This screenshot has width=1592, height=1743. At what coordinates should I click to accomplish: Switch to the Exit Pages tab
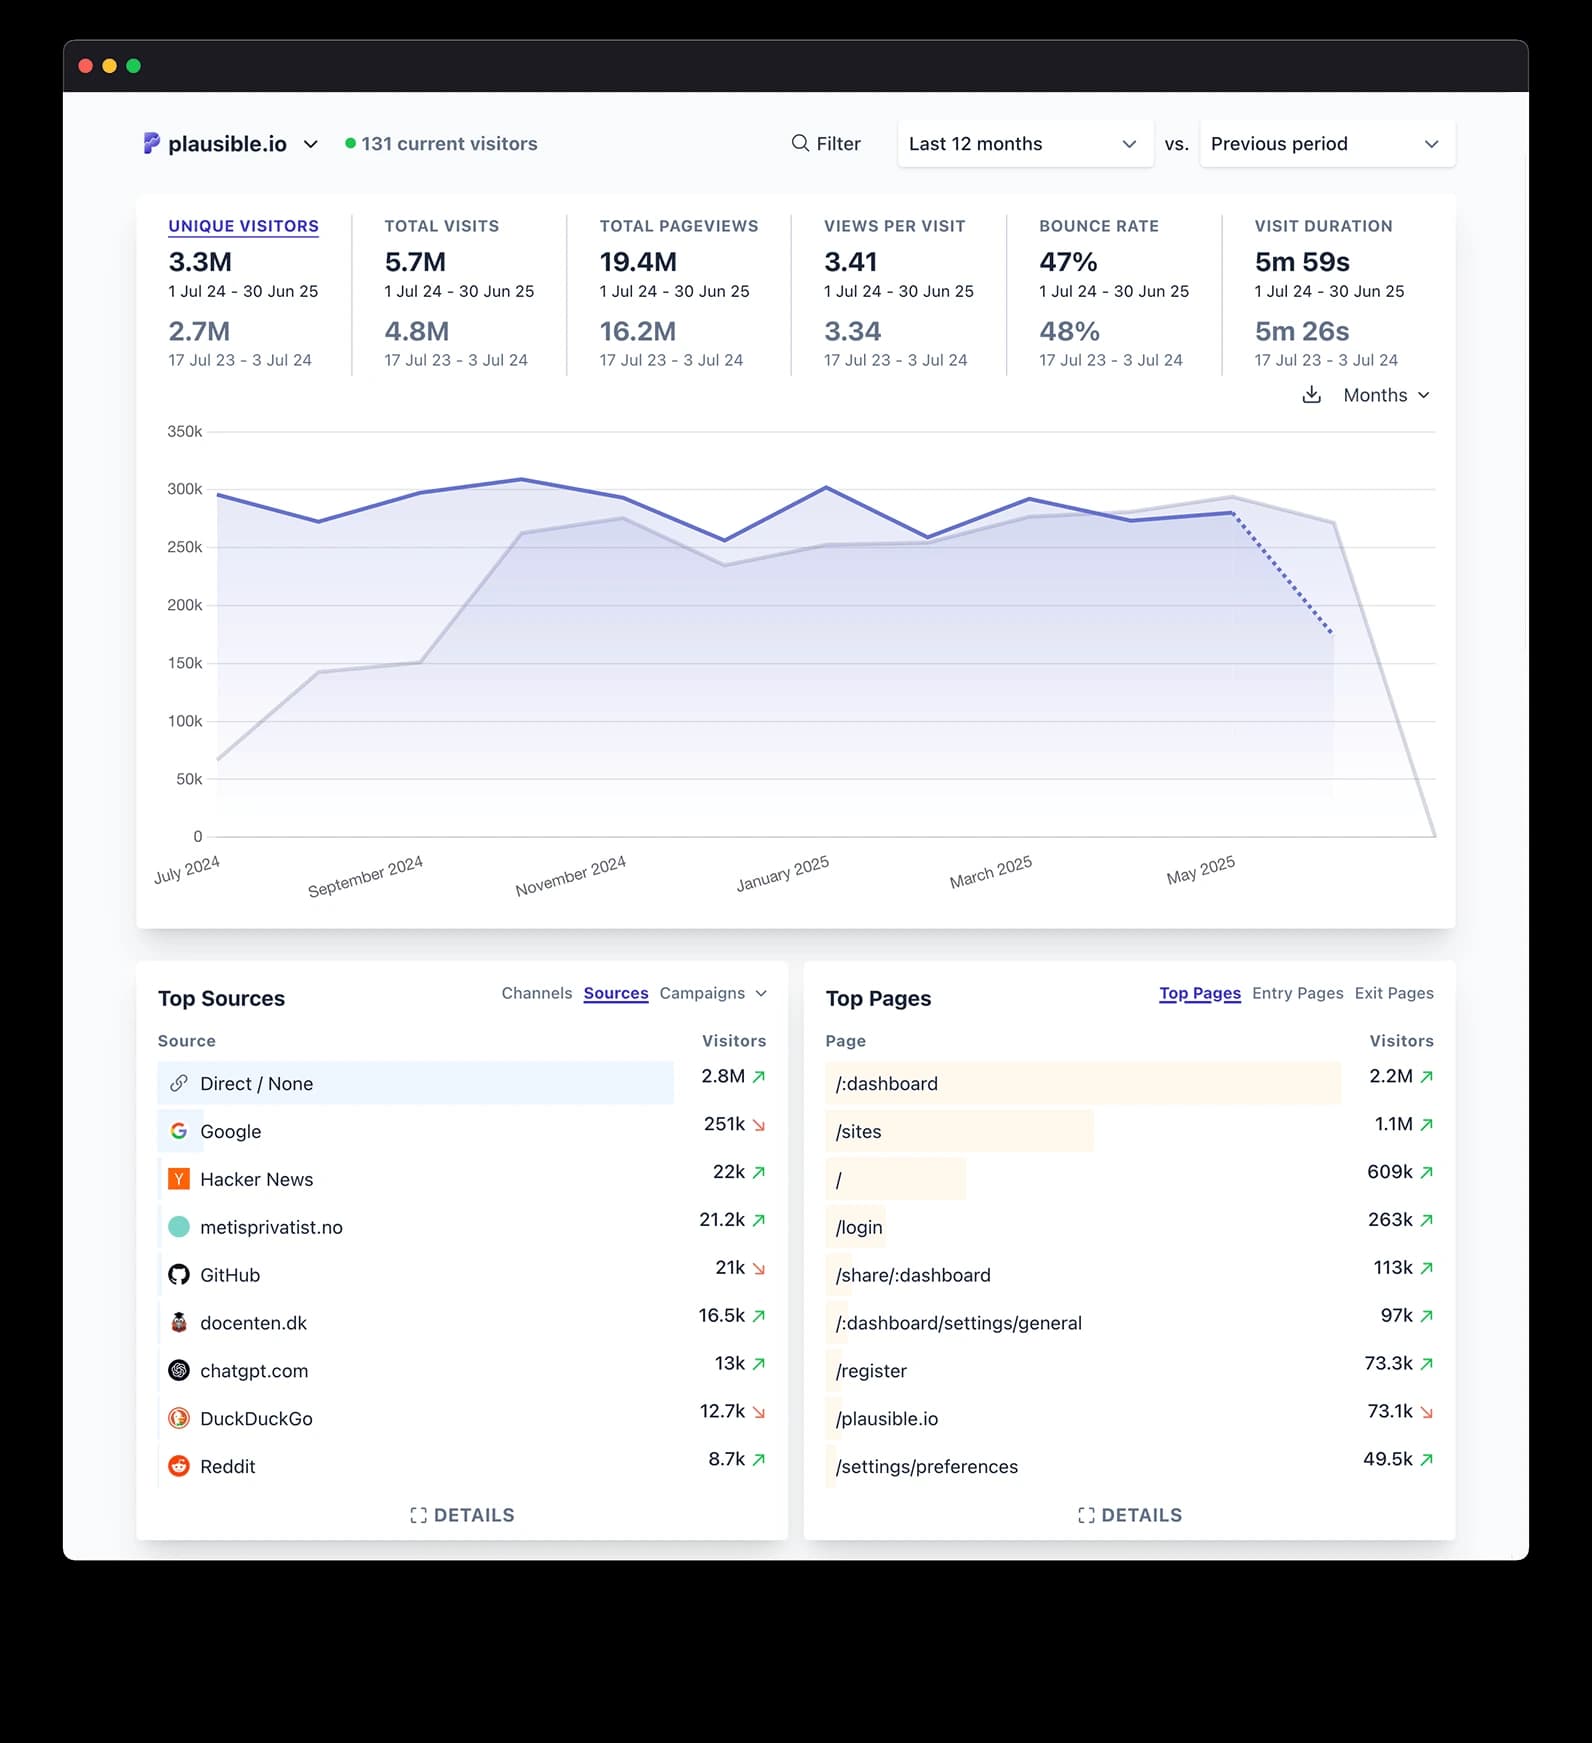1394,993
